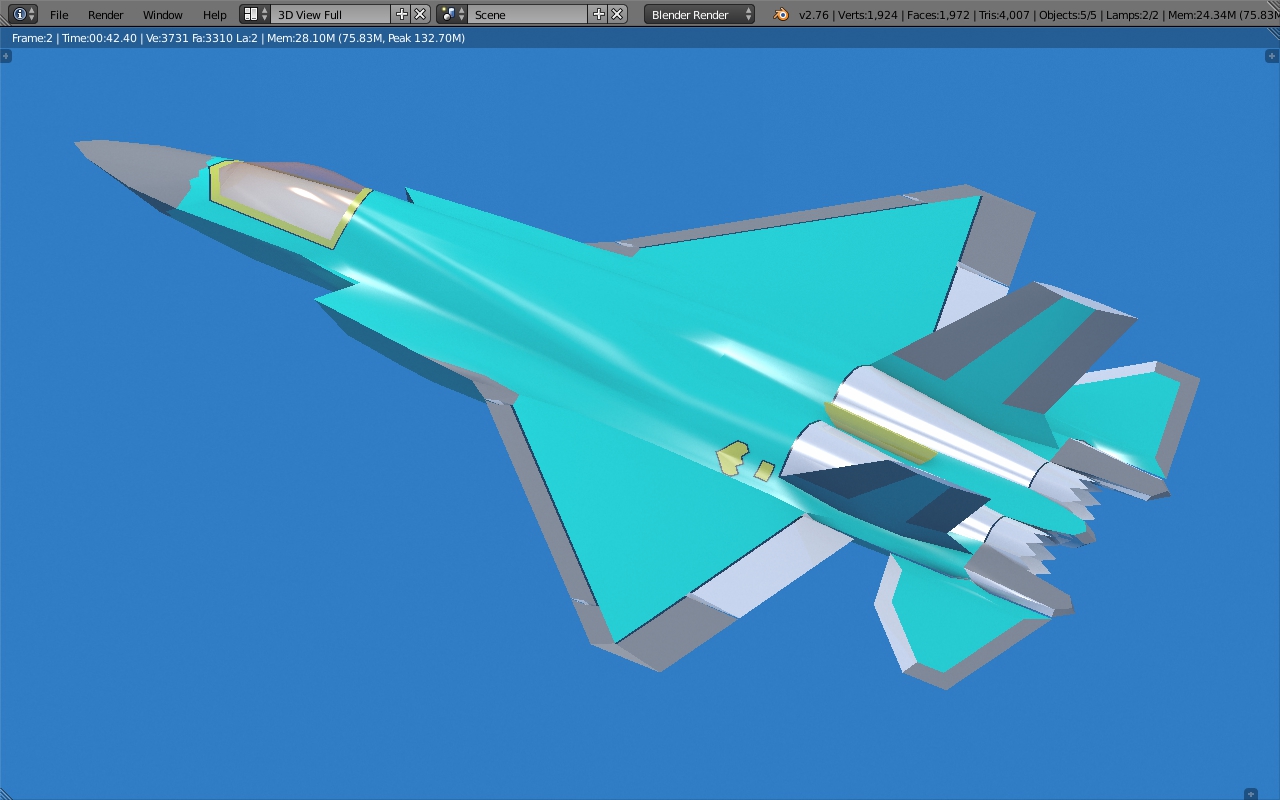Click the 'Scene' name field
This screenshot has height=800, width=1280.
coord(527,14)
